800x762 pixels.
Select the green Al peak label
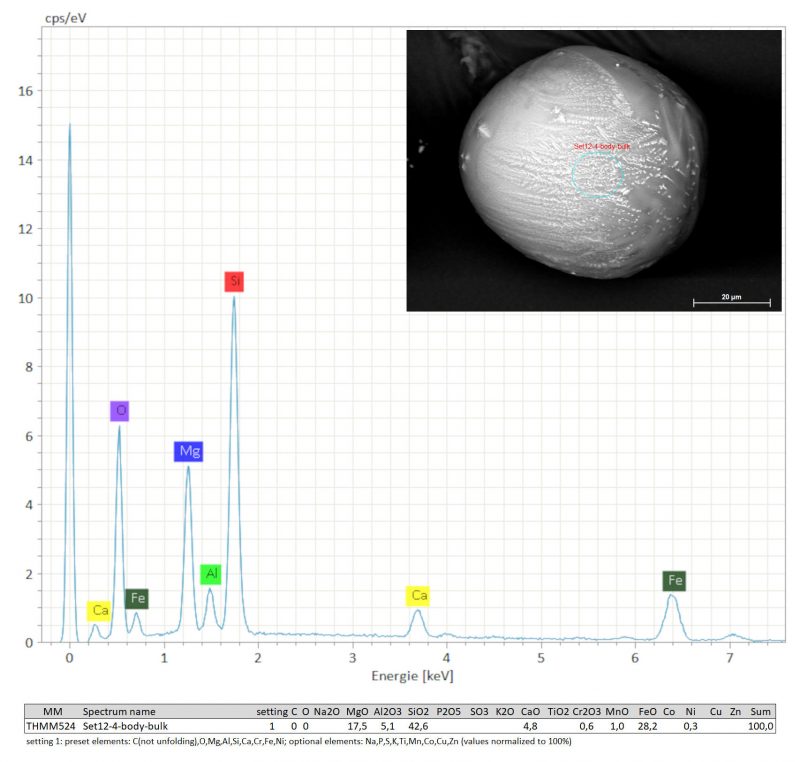211,574
